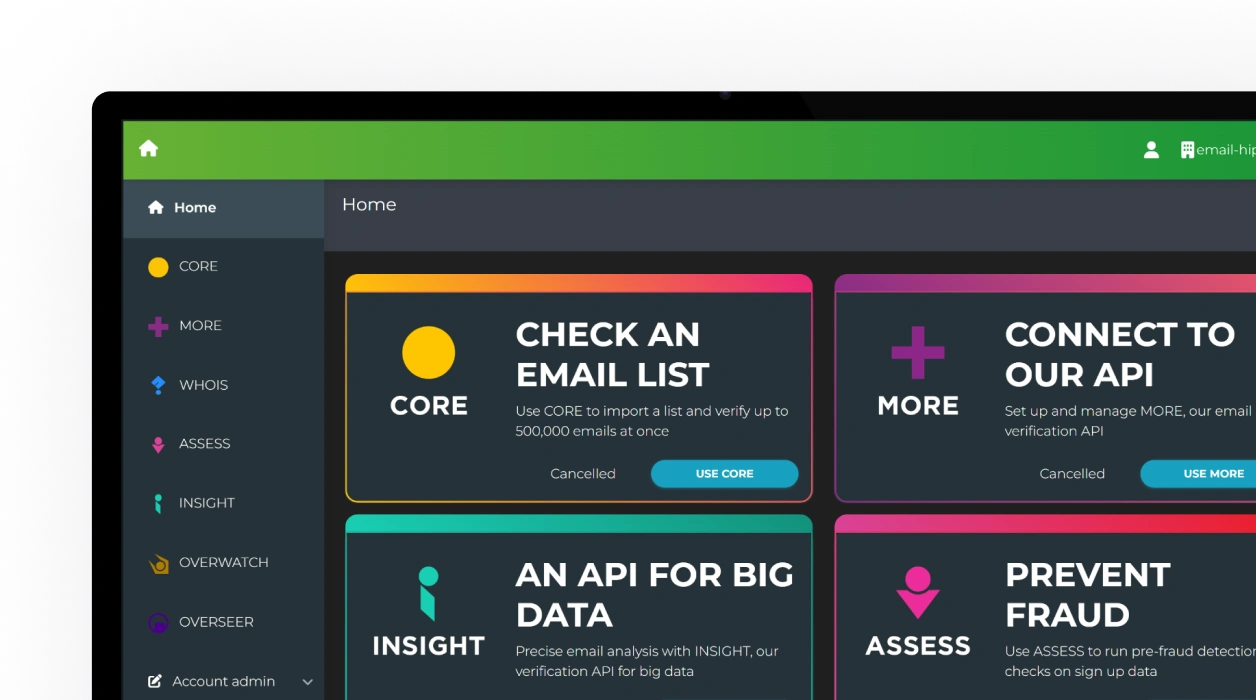Open CORE in the sidebar menu
Screen dimensions: 1256x700
tap(224, 267)
